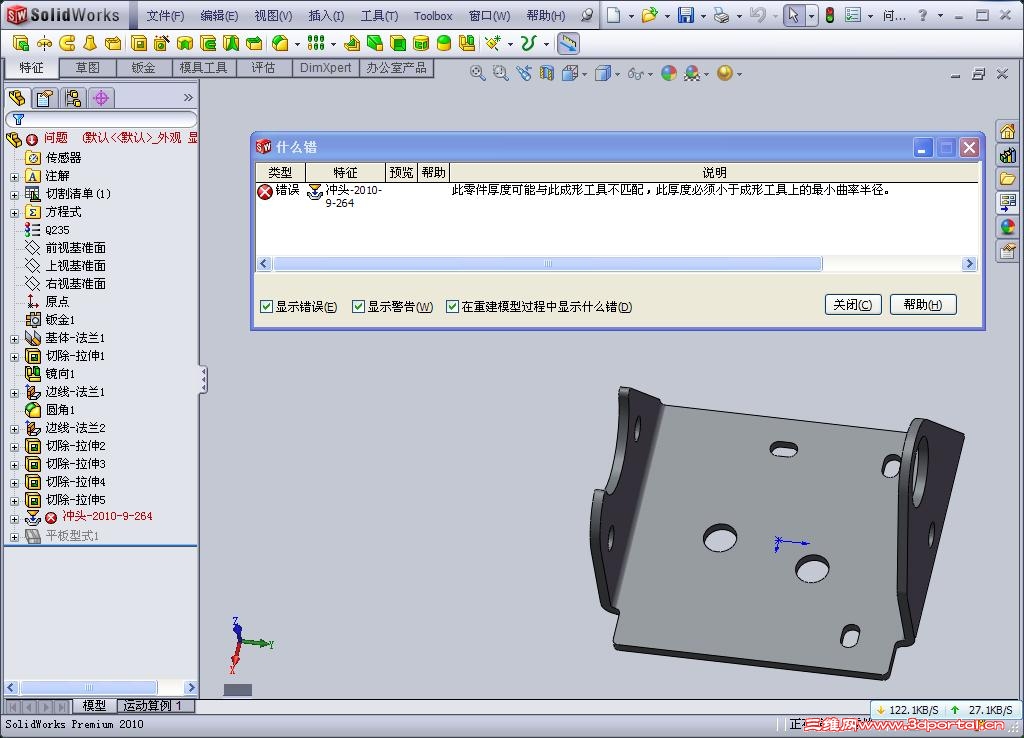Click the Save icon in title toolbar
Viewport: 1024px width, 738px height.
coord(686,15)
